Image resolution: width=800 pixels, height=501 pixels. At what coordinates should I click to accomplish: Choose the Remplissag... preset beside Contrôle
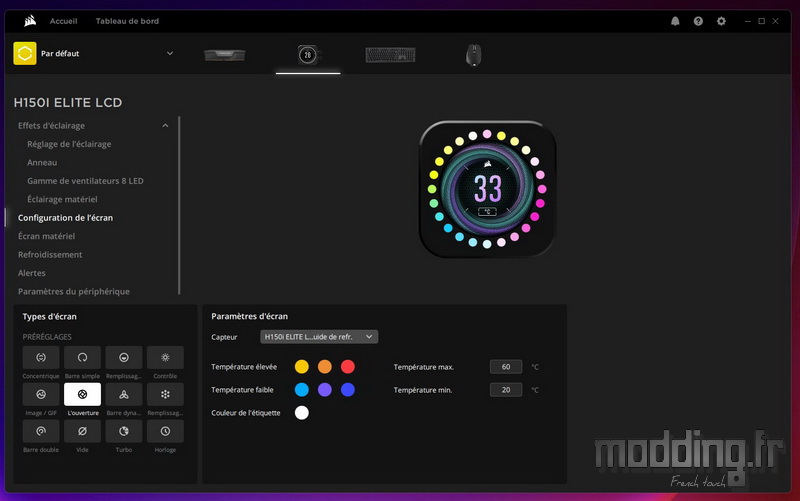[123, 357]
